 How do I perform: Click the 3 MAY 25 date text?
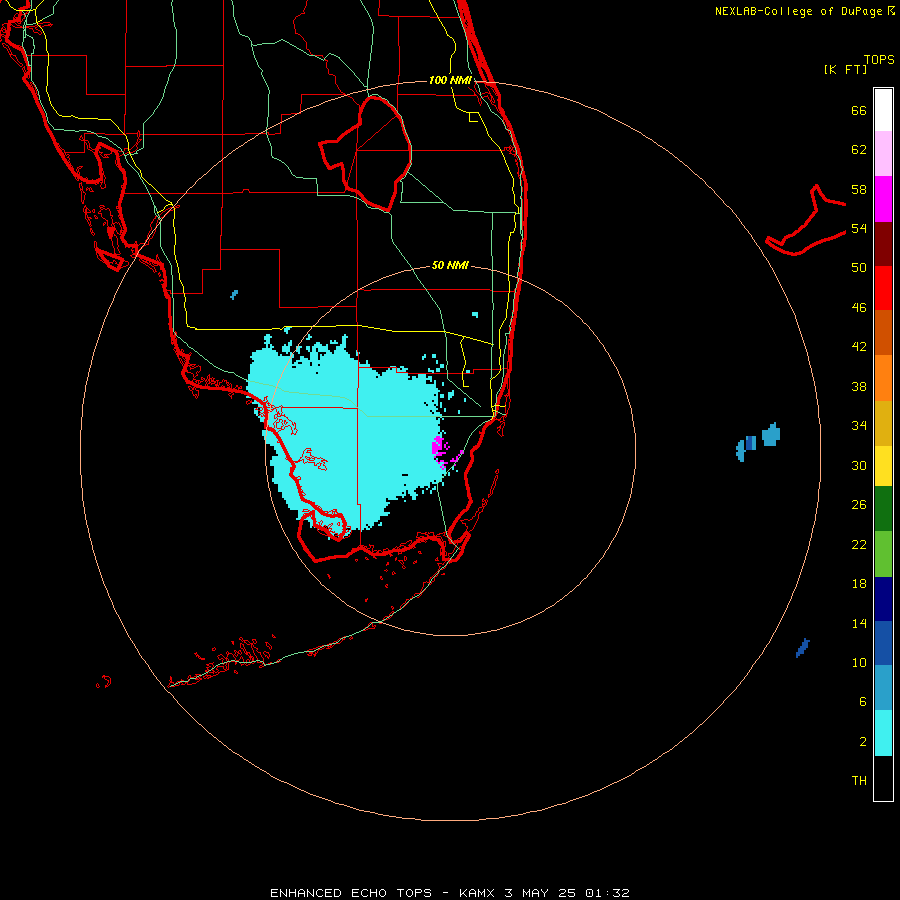pos(540,893)
